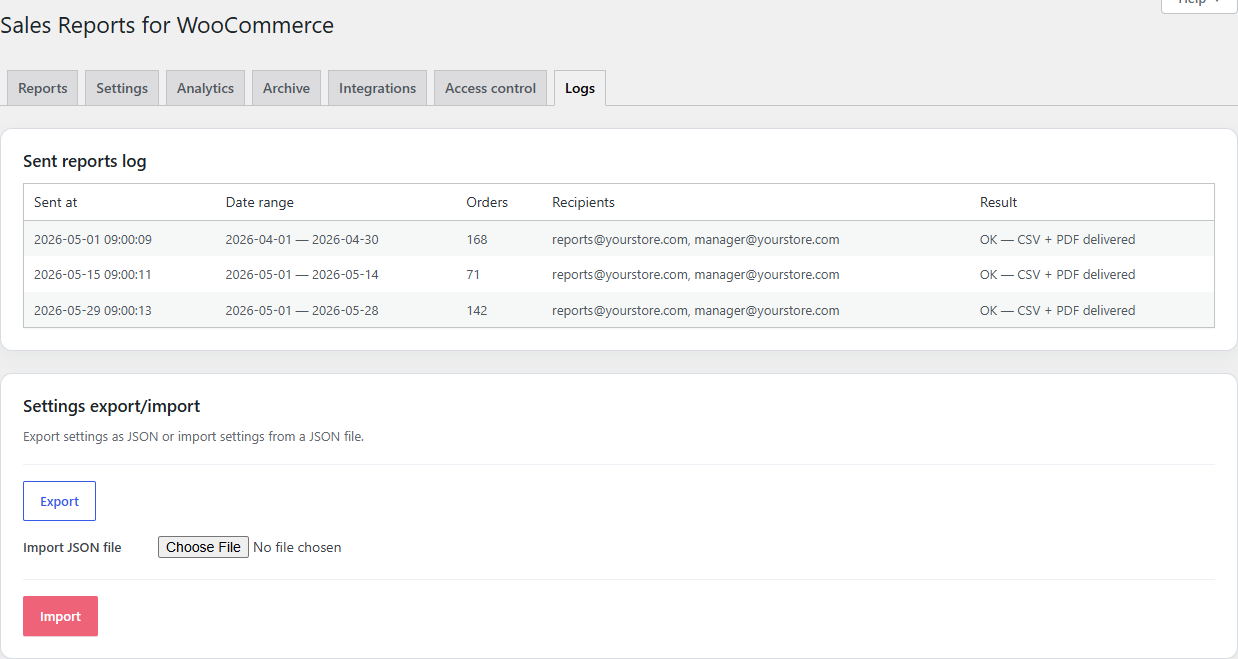The height and width of the screenshot is (659, 1238).
Task: Click the result for the 168 orders row
Action: click(x=1058, y=240)
